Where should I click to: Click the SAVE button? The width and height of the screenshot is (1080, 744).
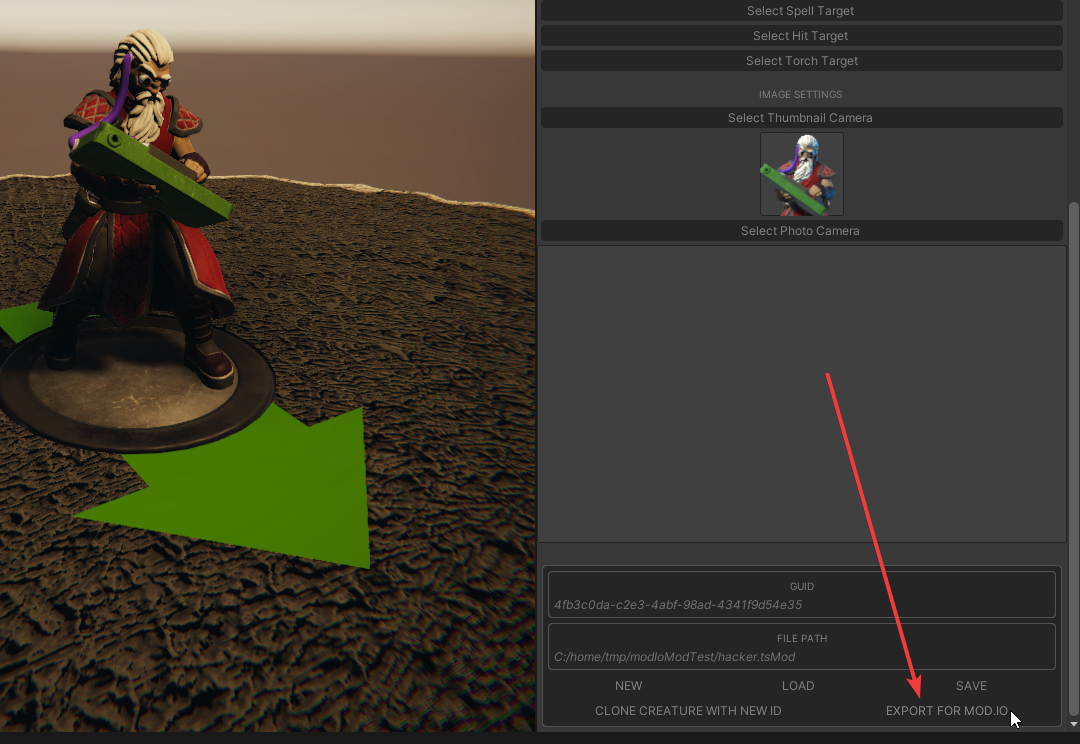coord(971,686)
